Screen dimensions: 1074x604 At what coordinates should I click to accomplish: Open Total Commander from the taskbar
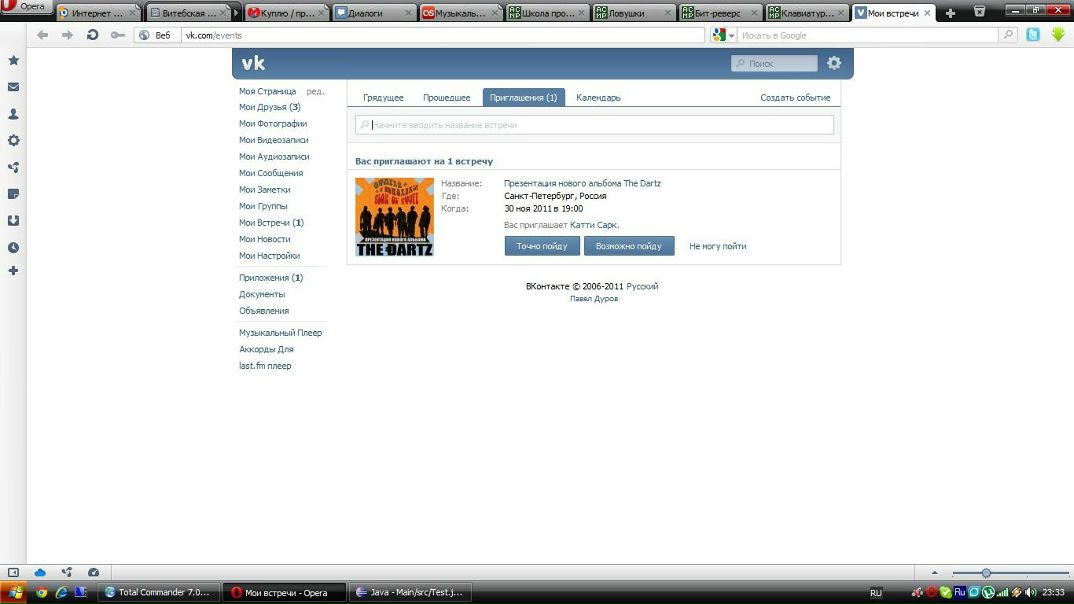tap(156, 592)
